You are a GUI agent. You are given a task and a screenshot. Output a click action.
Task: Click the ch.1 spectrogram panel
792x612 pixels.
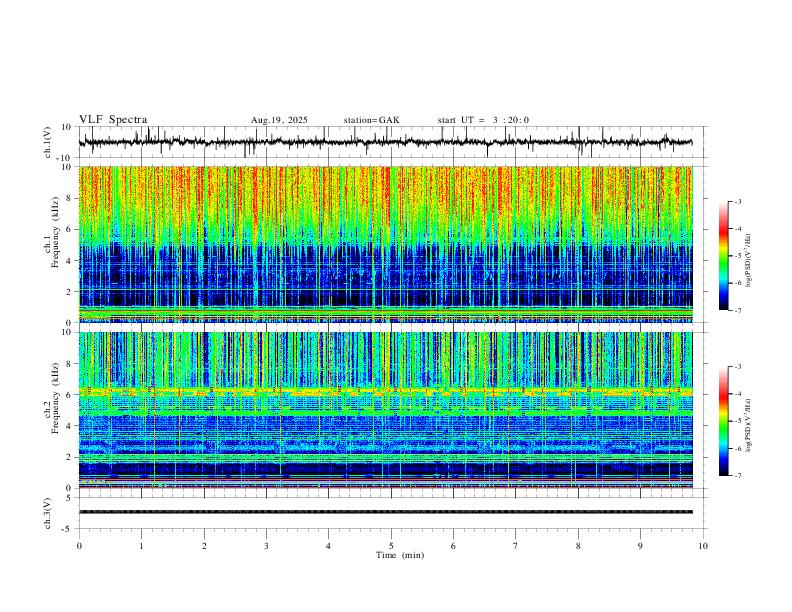coord(386,244)
